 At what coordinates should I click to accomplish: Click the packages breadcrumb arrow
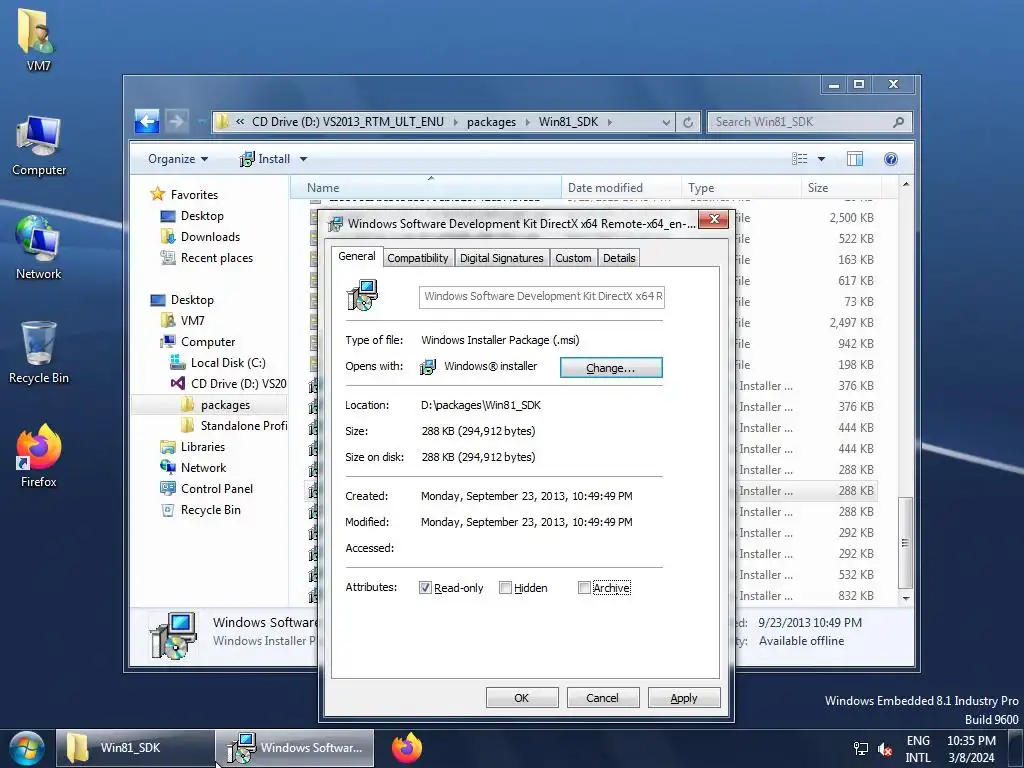click(x=528, y=122)
